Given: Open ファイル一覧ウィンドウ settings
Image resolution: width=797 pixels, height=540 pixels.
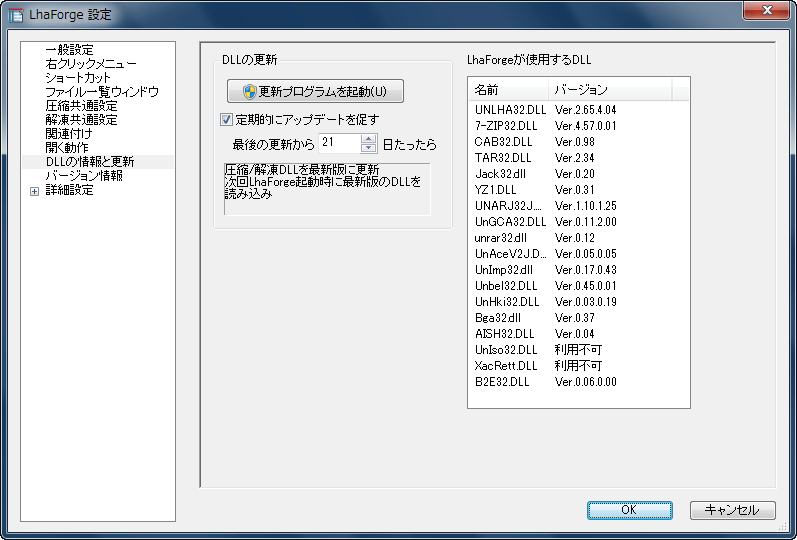Looking at the screenshot, I should click(102, 92).
